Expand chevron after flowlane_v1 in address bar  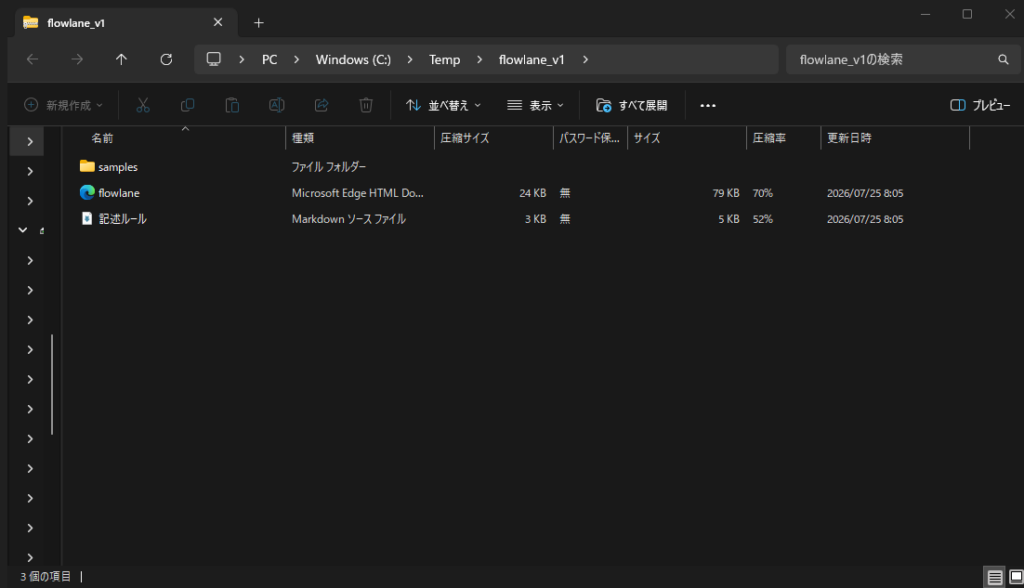pyautogui.click(x=585, y=59)
